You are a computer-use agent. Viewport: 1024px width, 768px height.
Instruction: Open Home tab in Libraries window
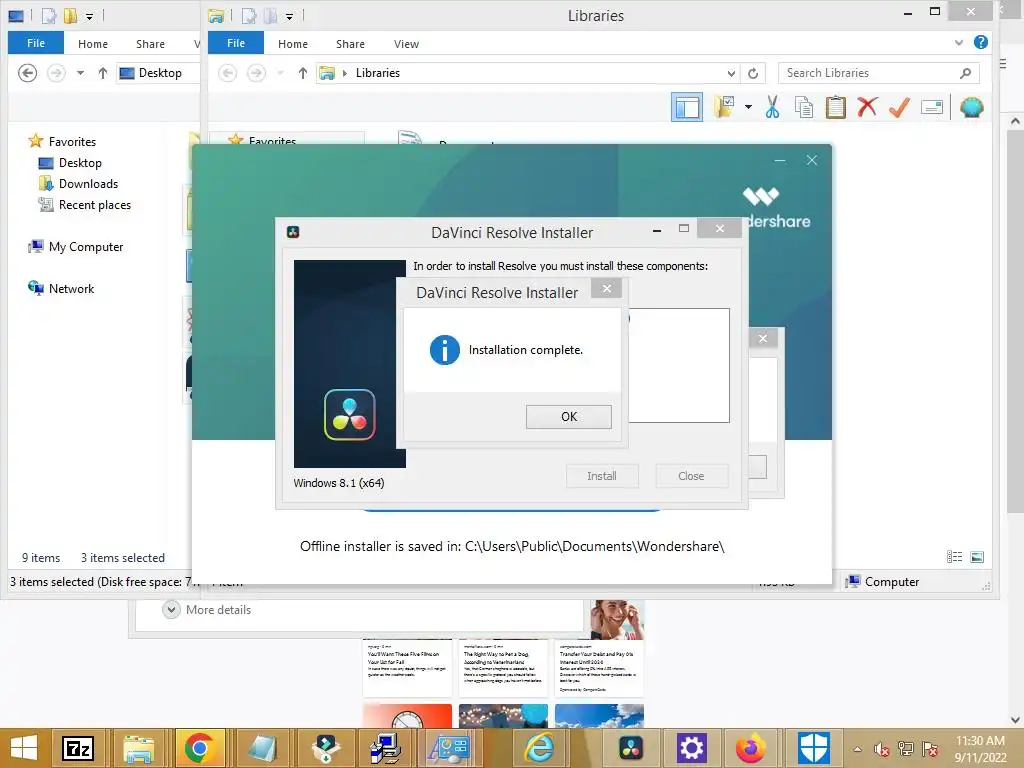pos(293,44)
